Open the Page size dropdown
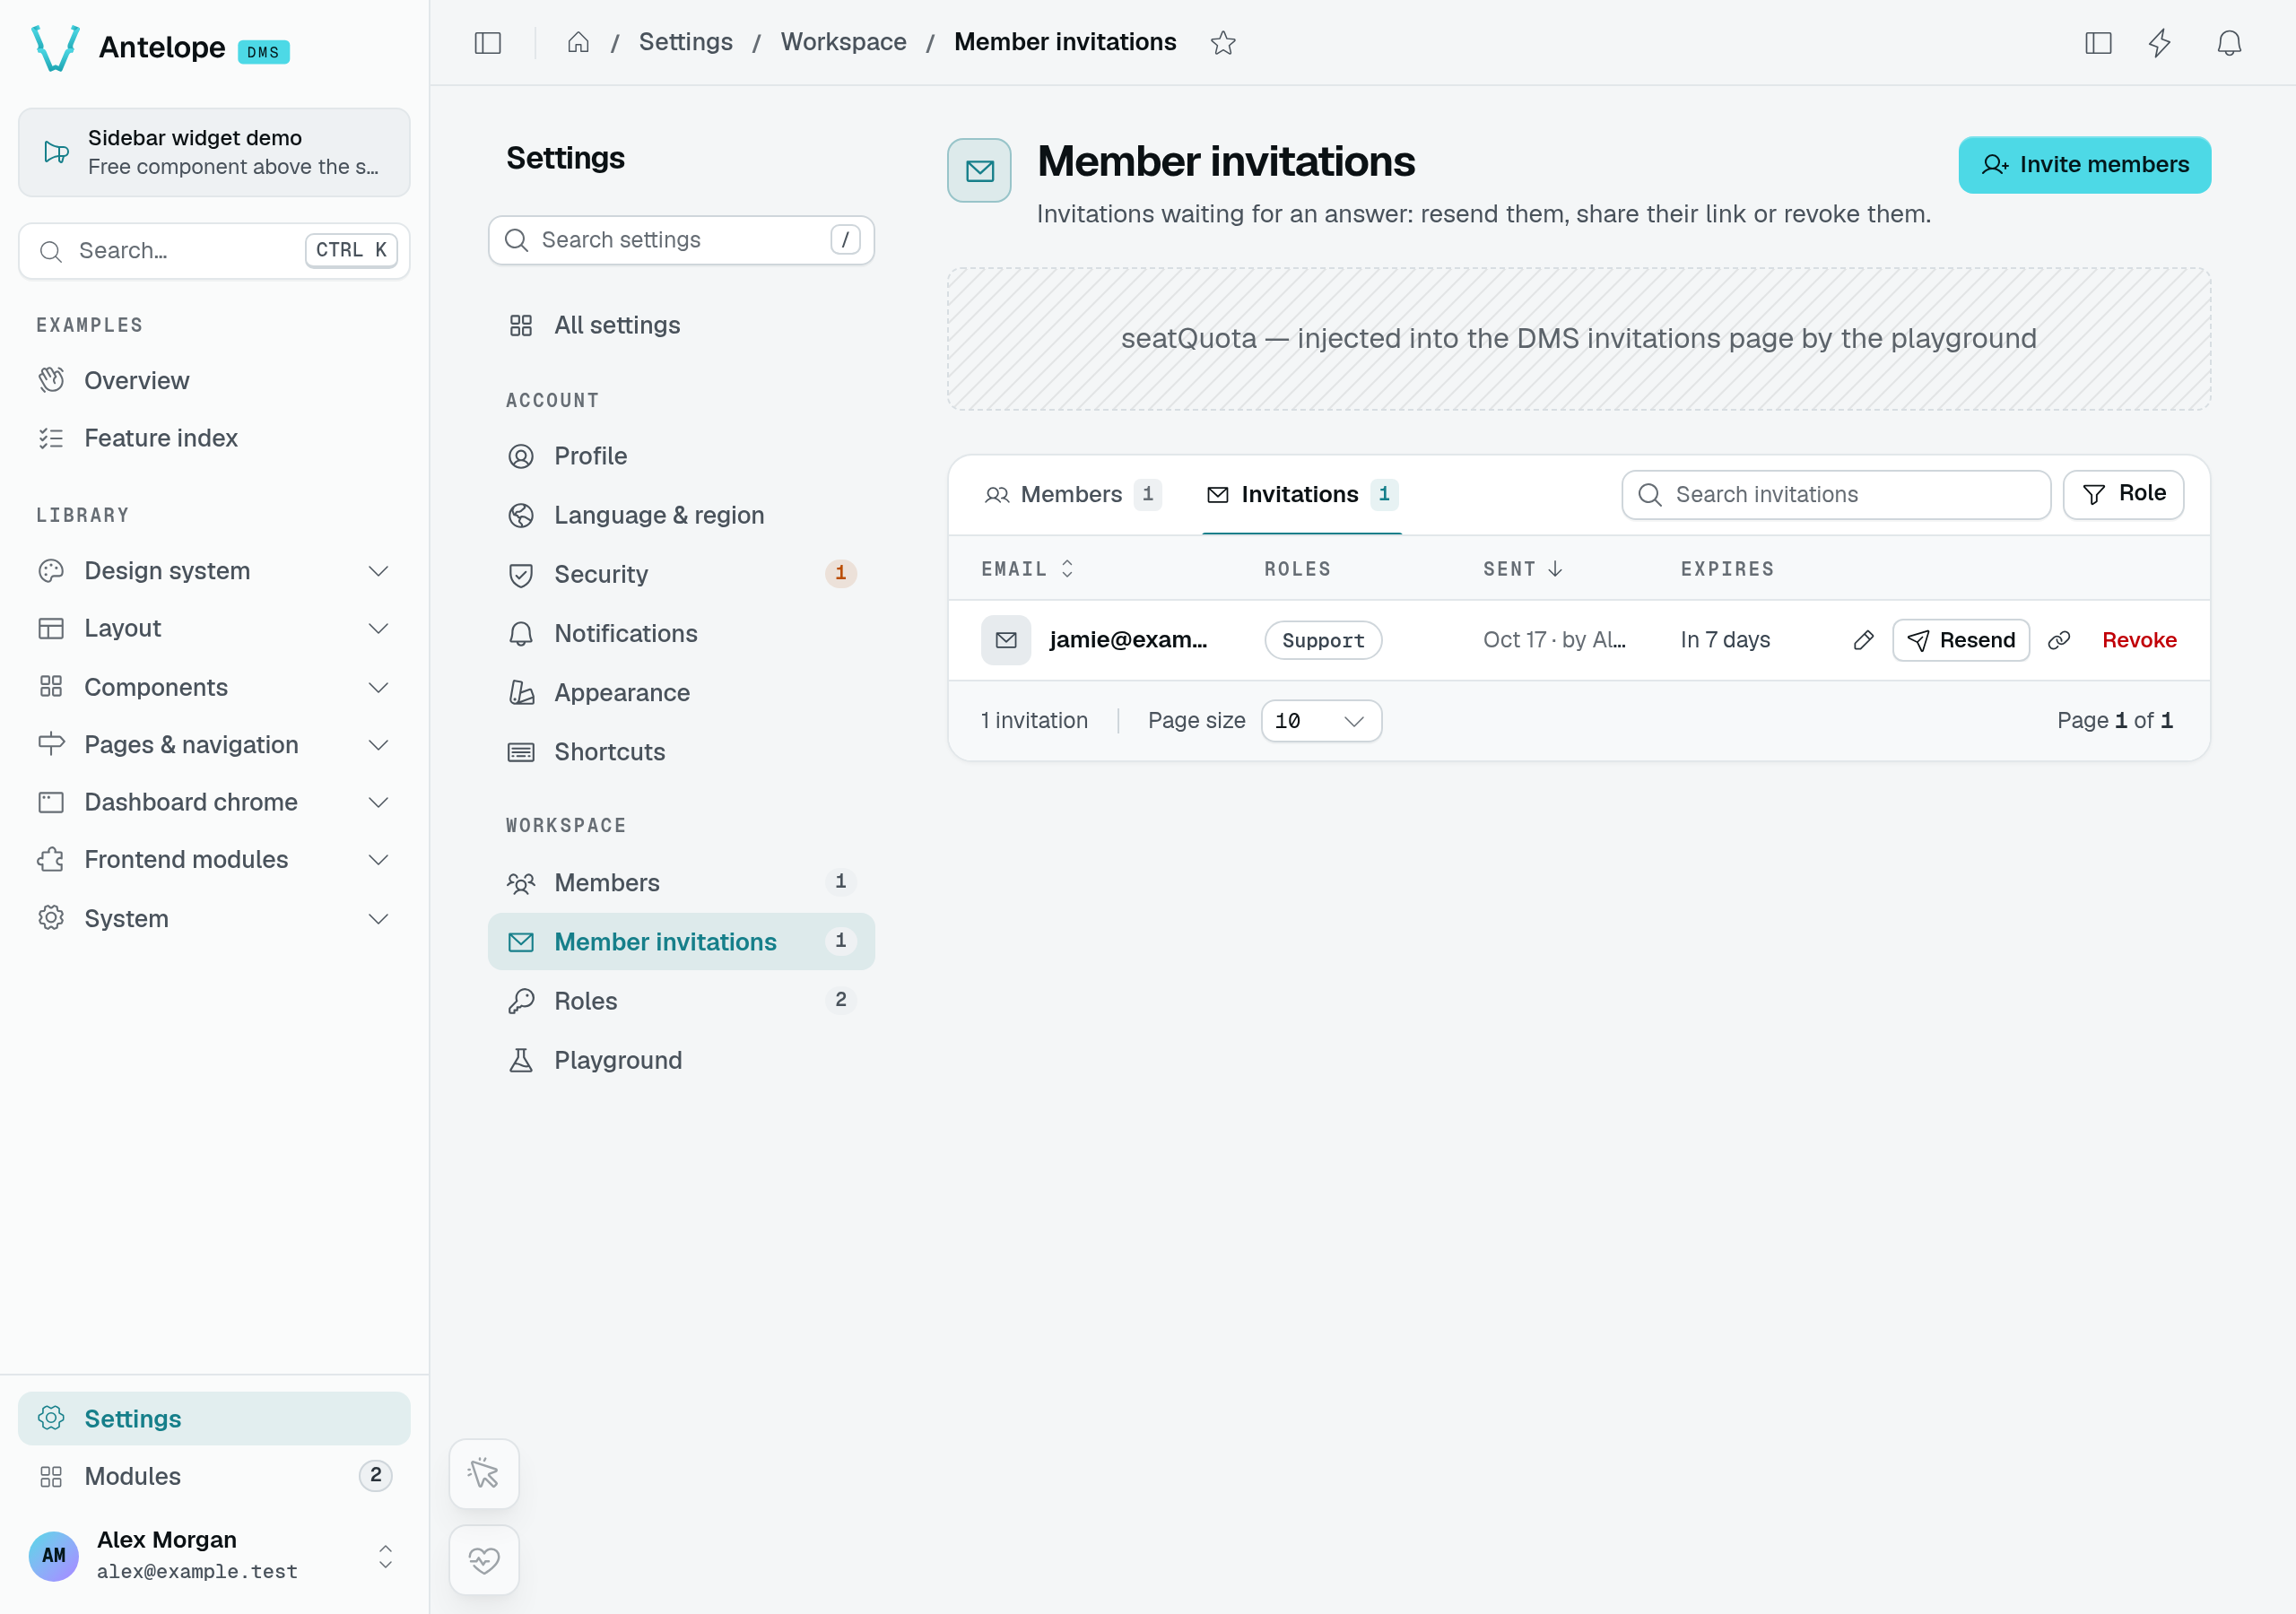The height and width of the screenshot is (1614, 2296). coord(1321,720)
